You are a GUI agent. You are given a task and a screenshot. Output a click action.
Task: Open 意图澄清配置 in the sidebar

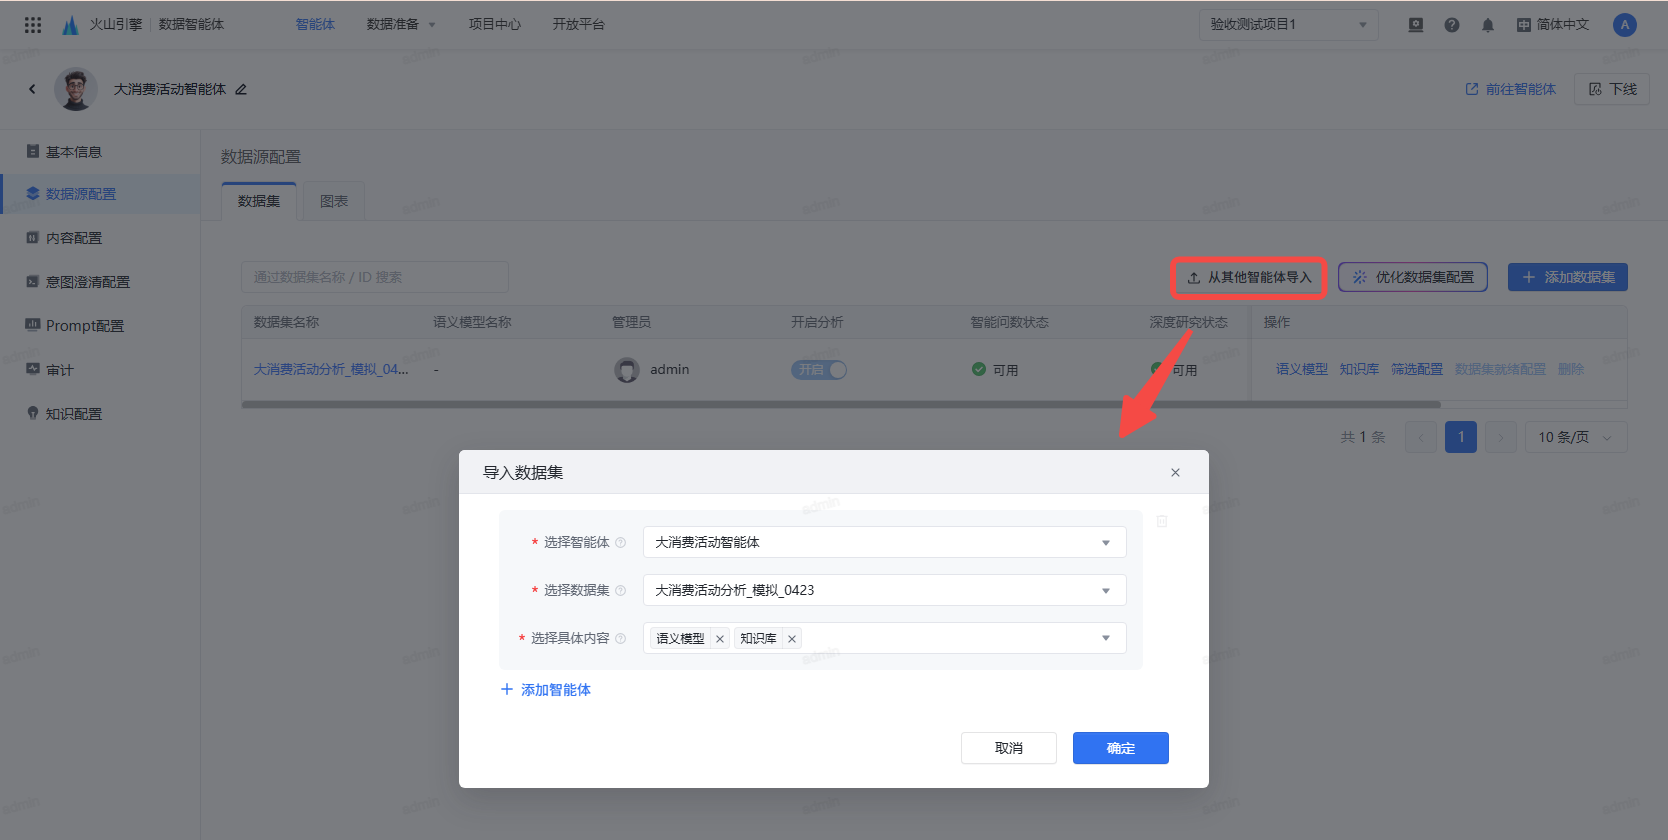[x=100, y=282]
